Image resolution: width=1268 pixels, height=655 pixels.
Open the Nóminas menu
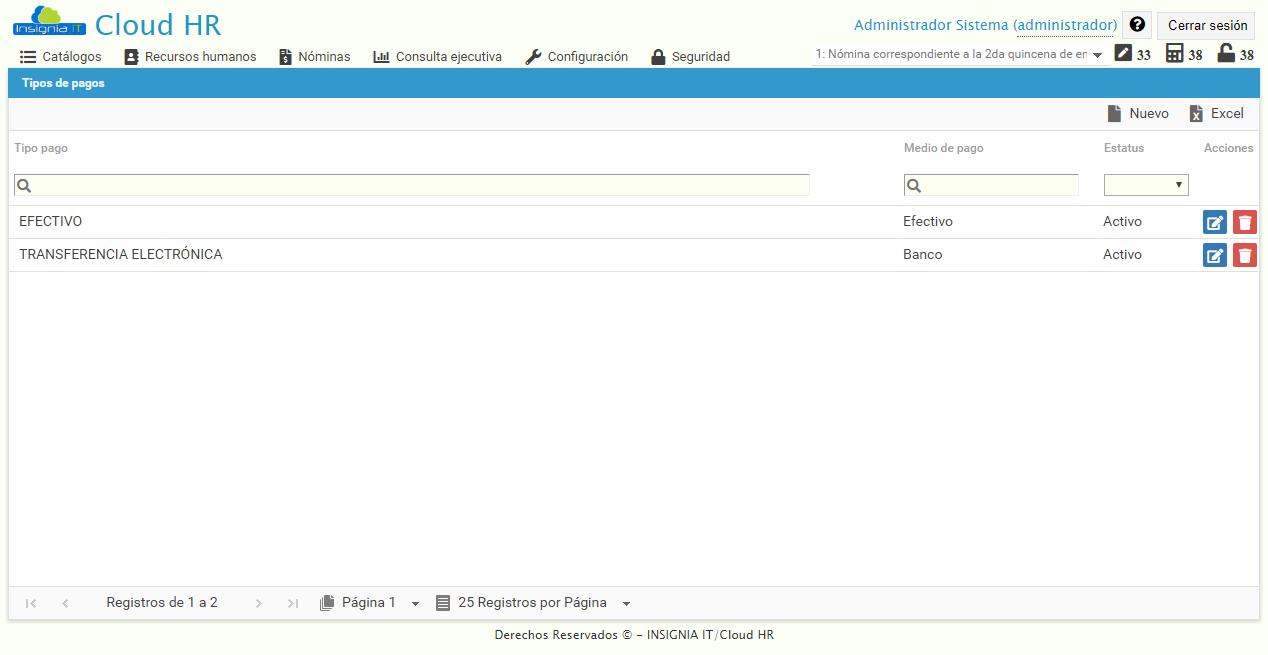314,56
